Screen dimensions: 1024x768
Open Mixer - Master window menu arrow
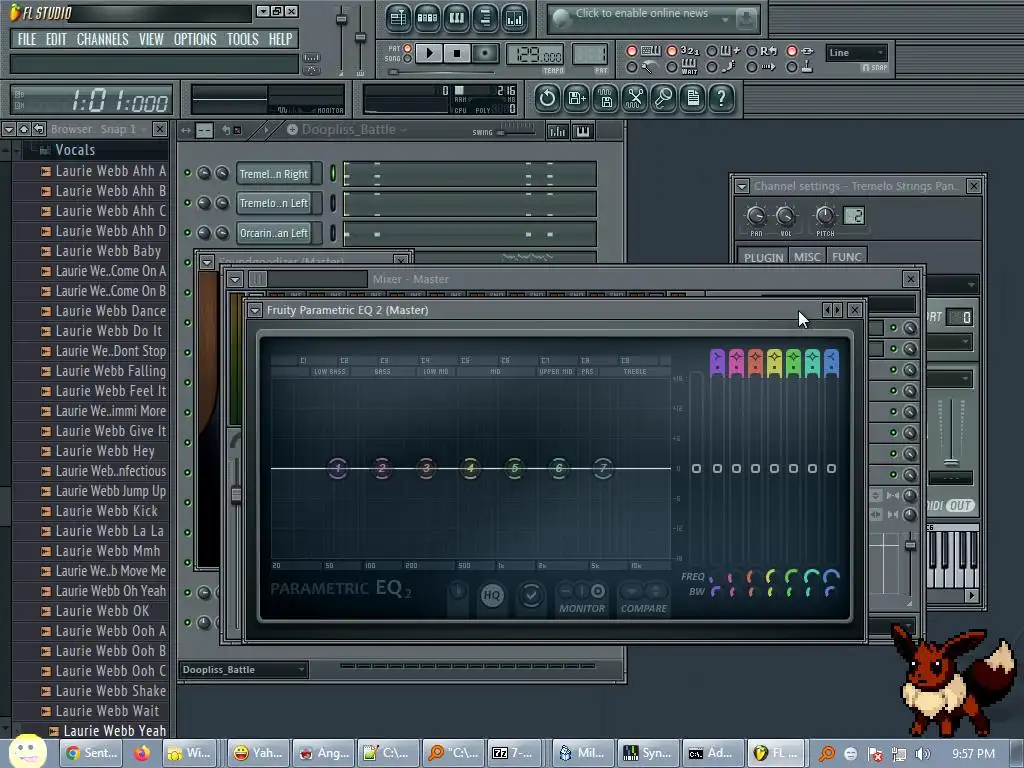[235, 280]
